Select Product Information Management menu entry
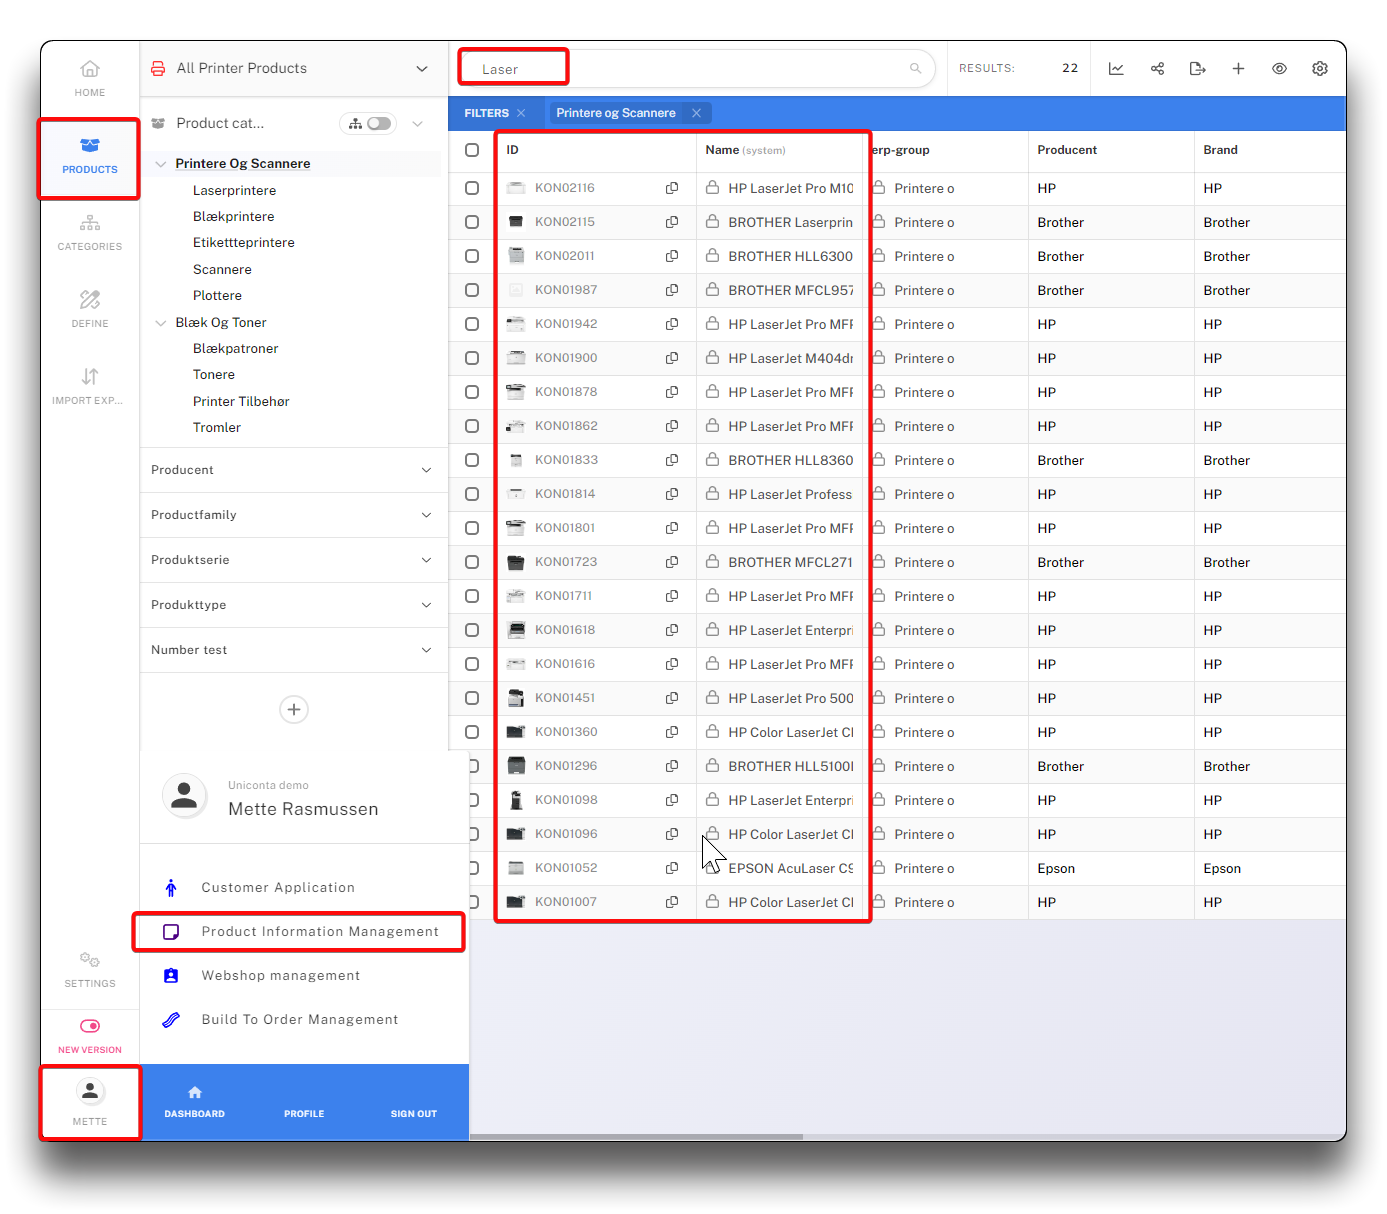Image resolution: width=1387 pixels, height=1214 pixels. coord(319,932)
